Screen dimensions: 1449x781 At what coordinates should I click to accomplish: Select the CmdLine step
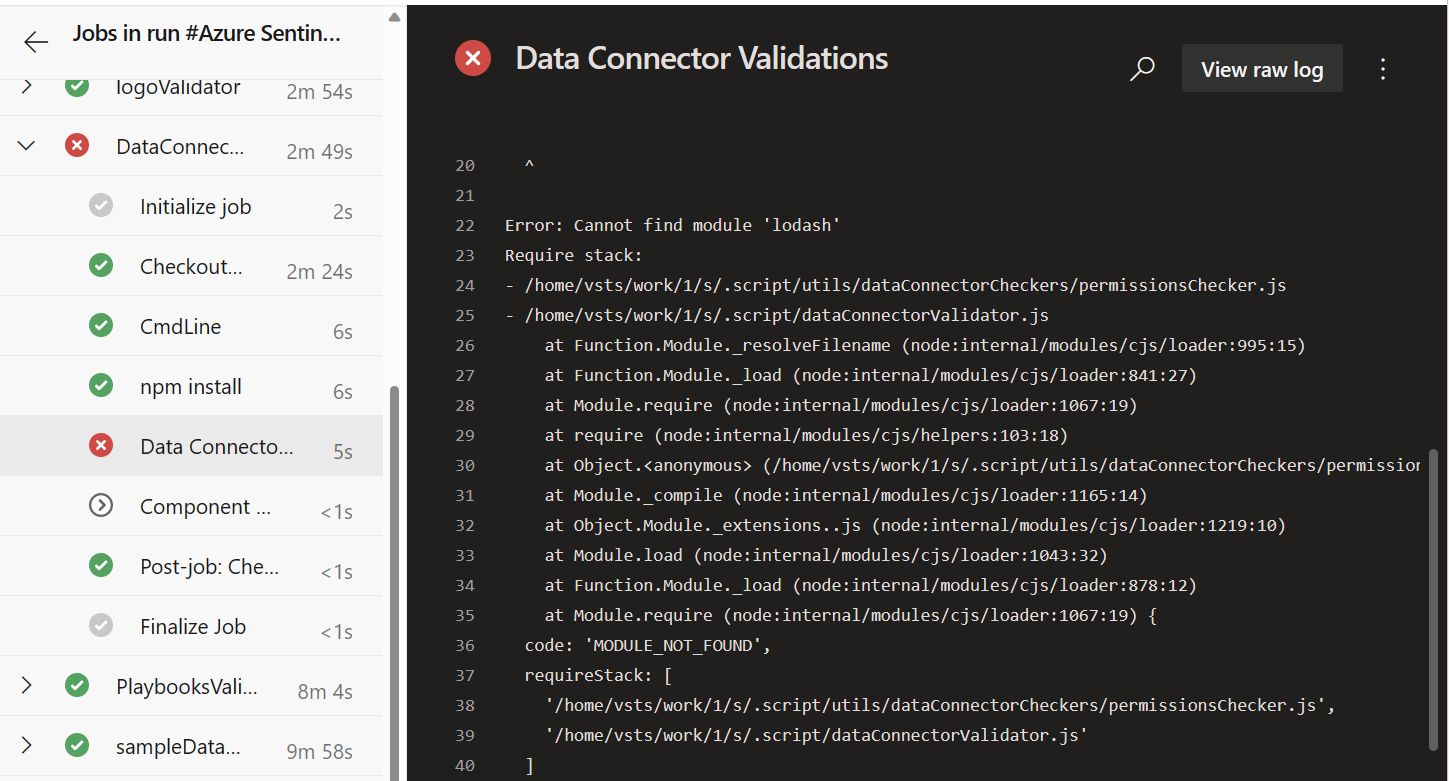point(181,326)
